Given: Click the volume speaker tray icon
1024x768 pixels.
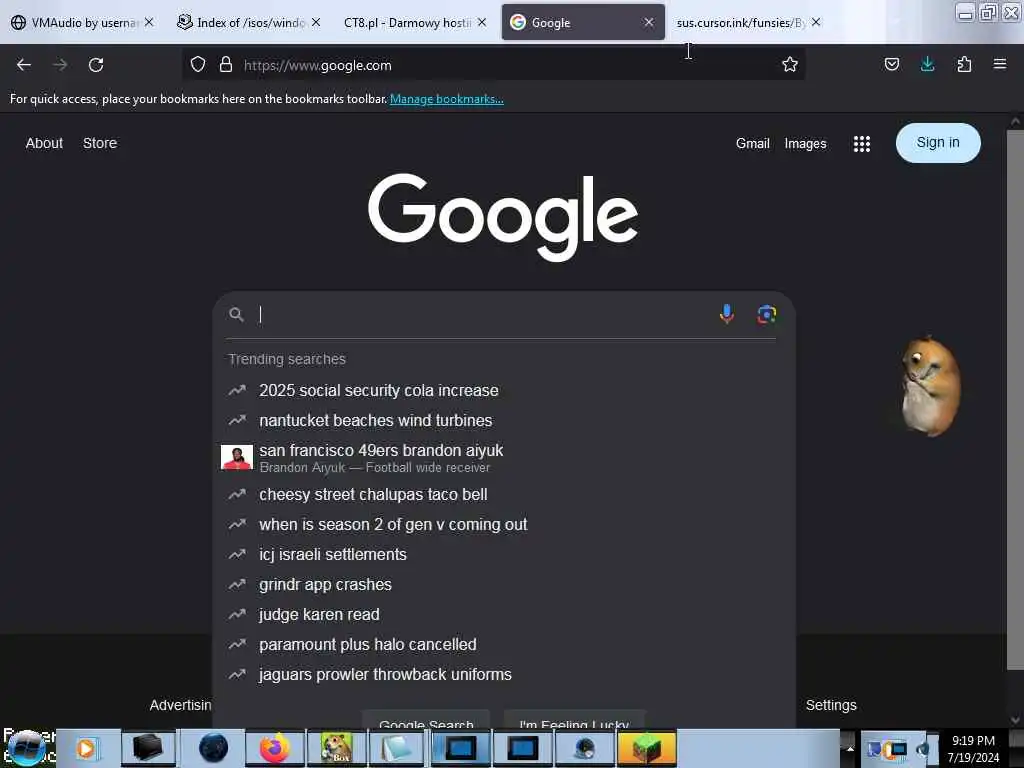Looking at the screenshot, I should point(923,748).
